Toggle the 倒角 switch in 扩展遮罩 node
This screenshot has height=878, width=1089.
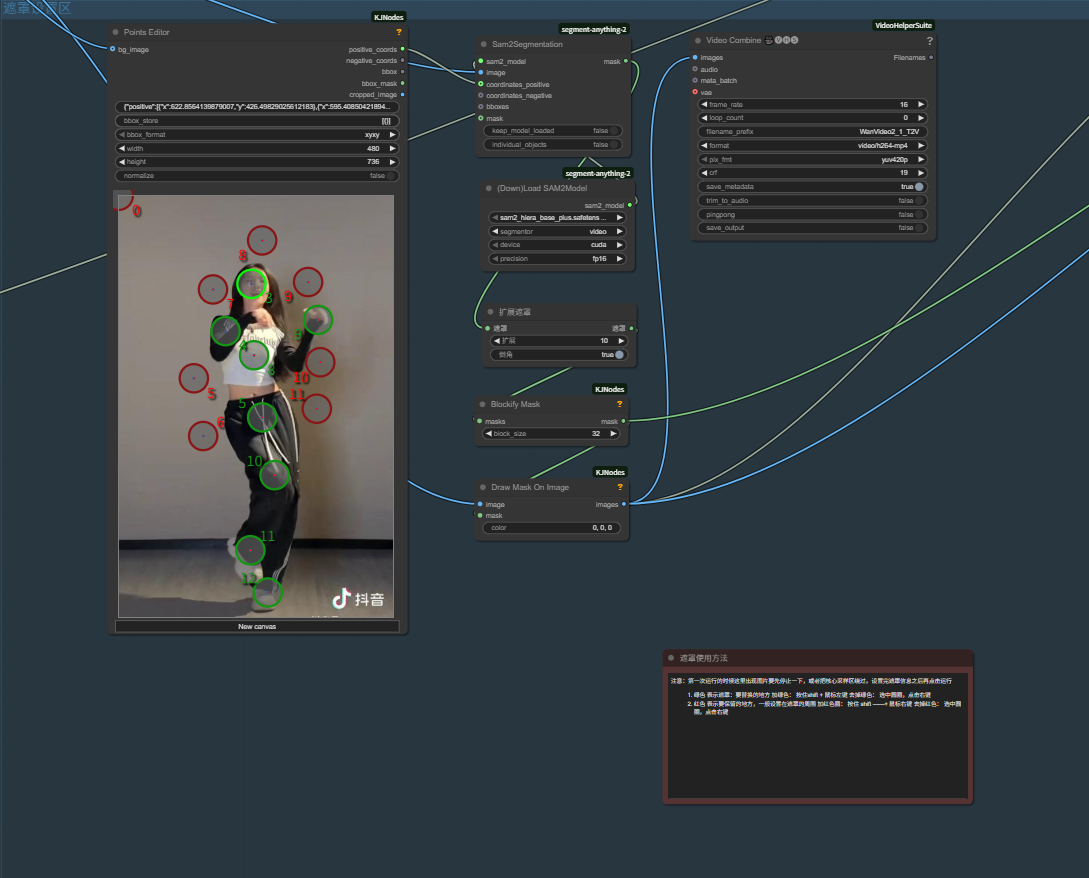pyautogui.click(x=619, y=354)
